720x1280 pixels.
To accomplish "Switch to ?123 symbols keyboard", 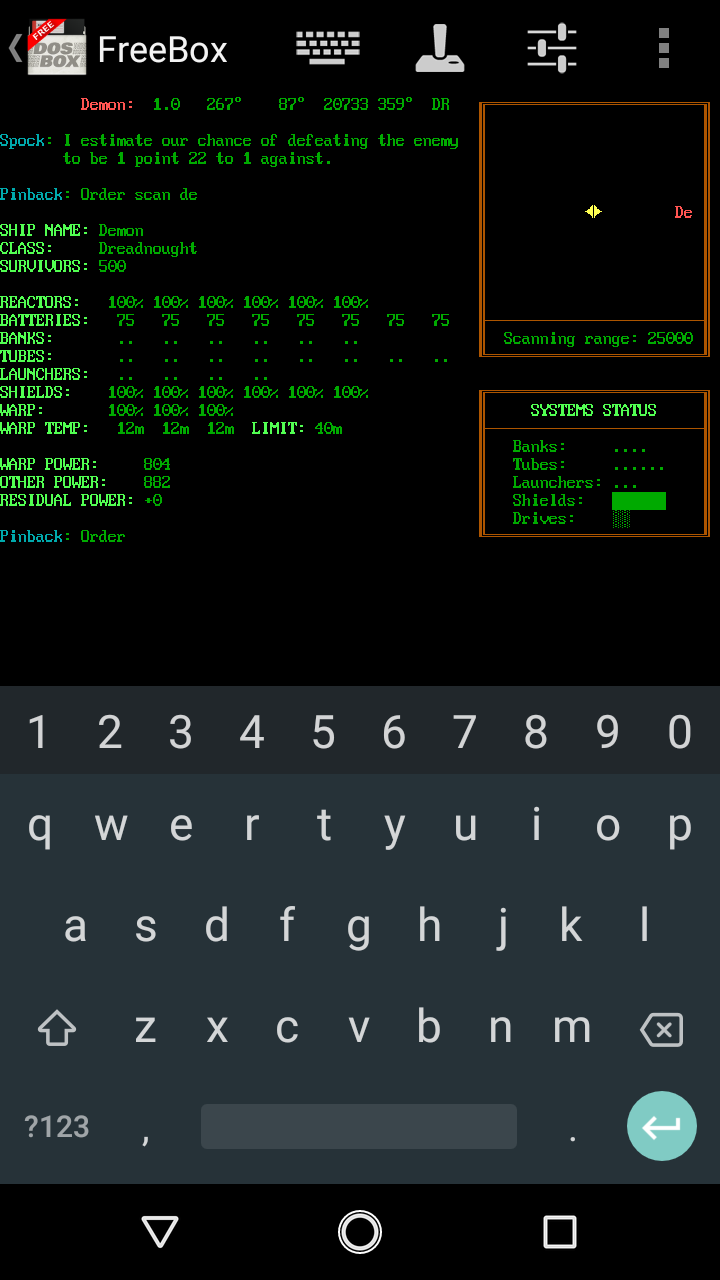I will pyautogui.click(x=57, y=1127).
